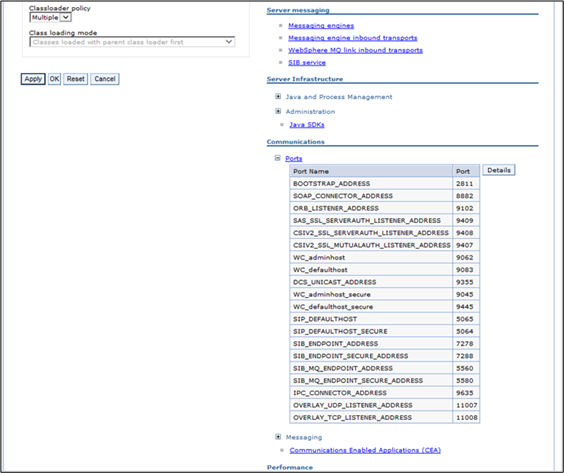Screen dimensions: 564x473
Task: Click the OK button
Action: (x=54, y=79)
